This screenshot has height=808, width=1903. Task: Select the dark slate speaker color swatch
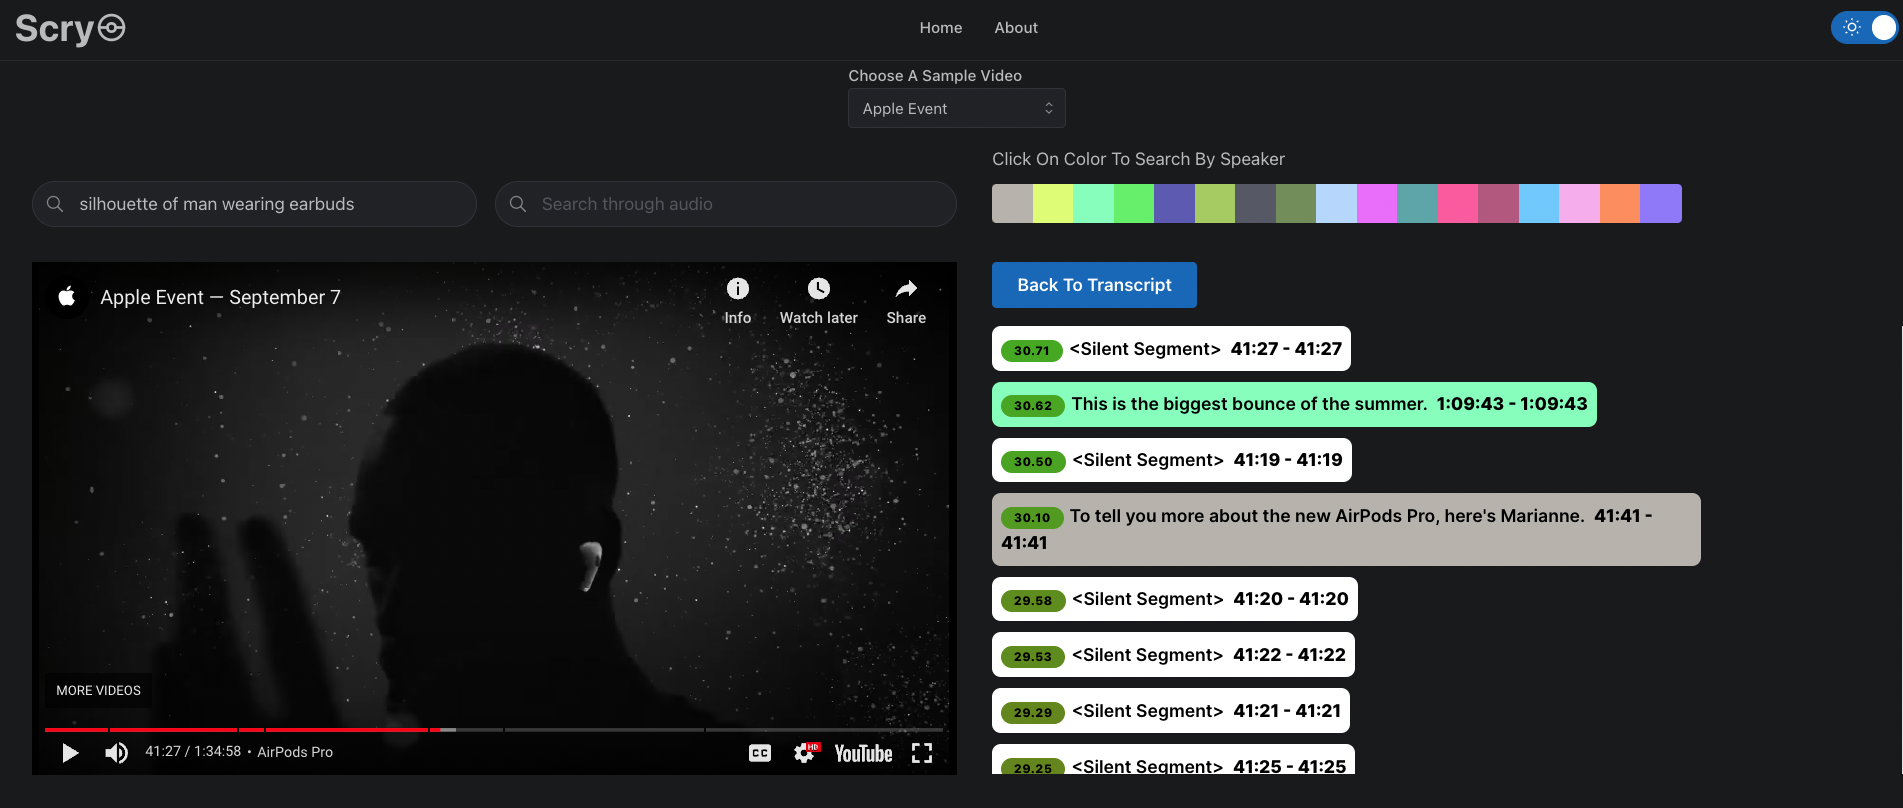[x=1255, y=203]
